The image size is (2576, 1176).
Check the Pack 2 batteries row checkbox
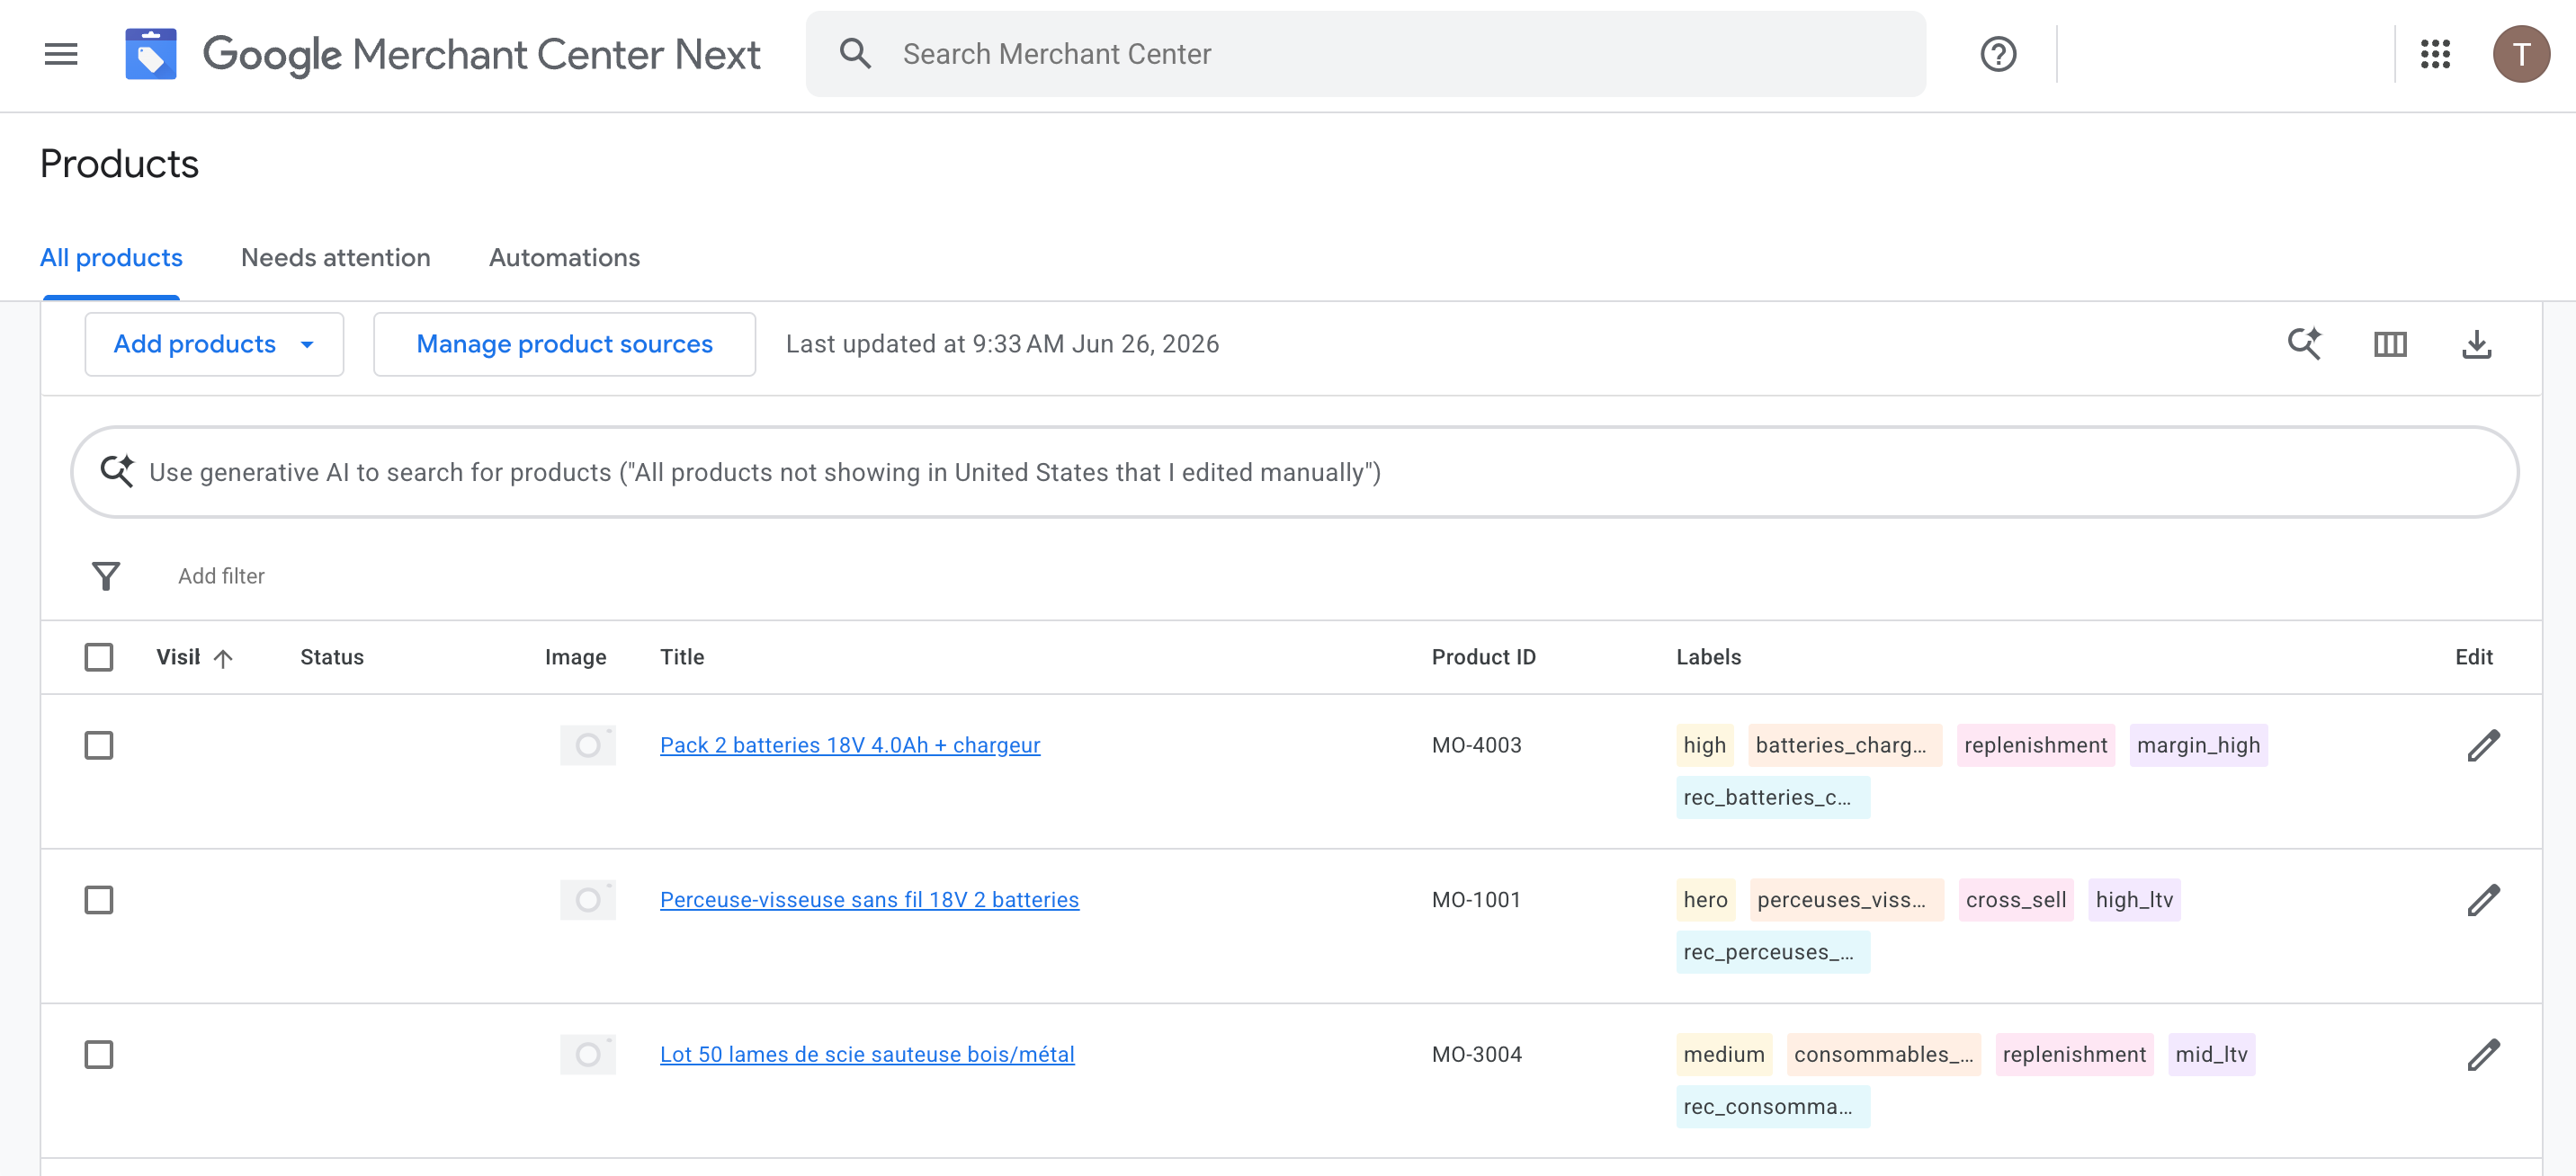pyautogui.click(x=99, y=746)
